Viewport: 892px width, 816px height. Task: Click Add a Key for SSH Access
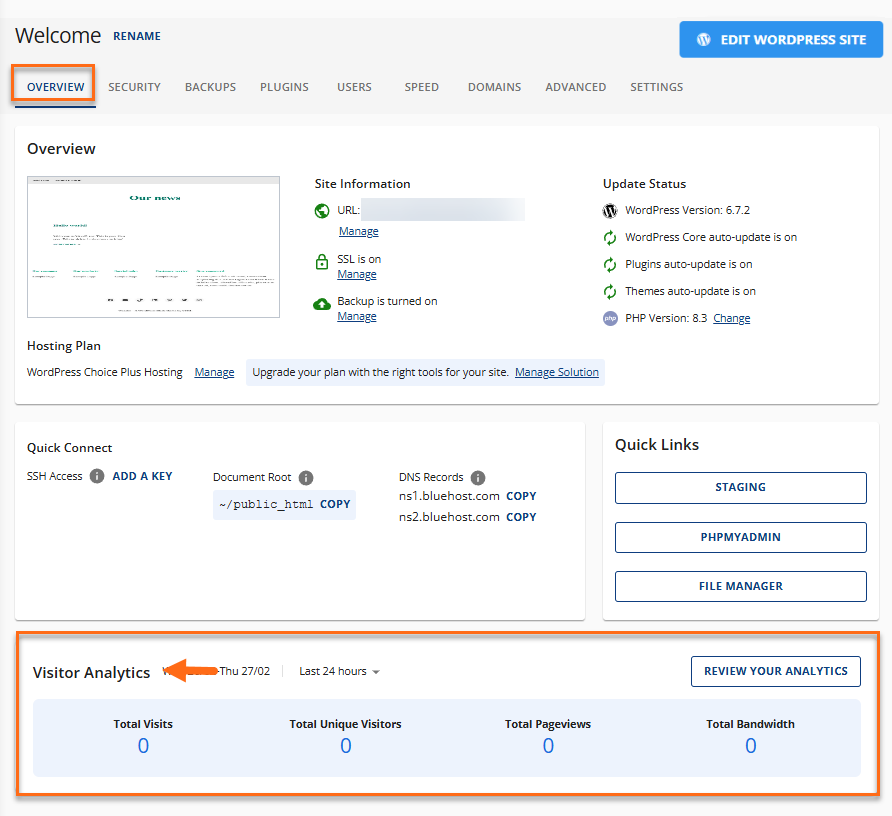click(142, 476)
